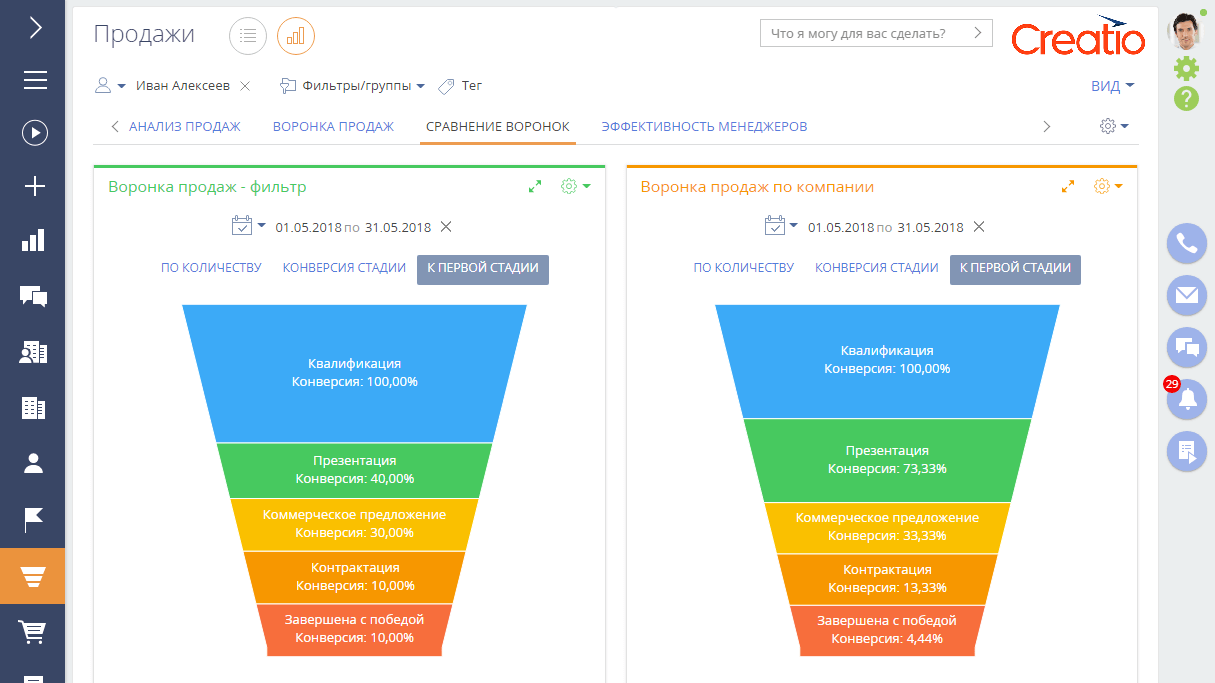Open the Фильтры/группы dropdown

tap(353, 86)
